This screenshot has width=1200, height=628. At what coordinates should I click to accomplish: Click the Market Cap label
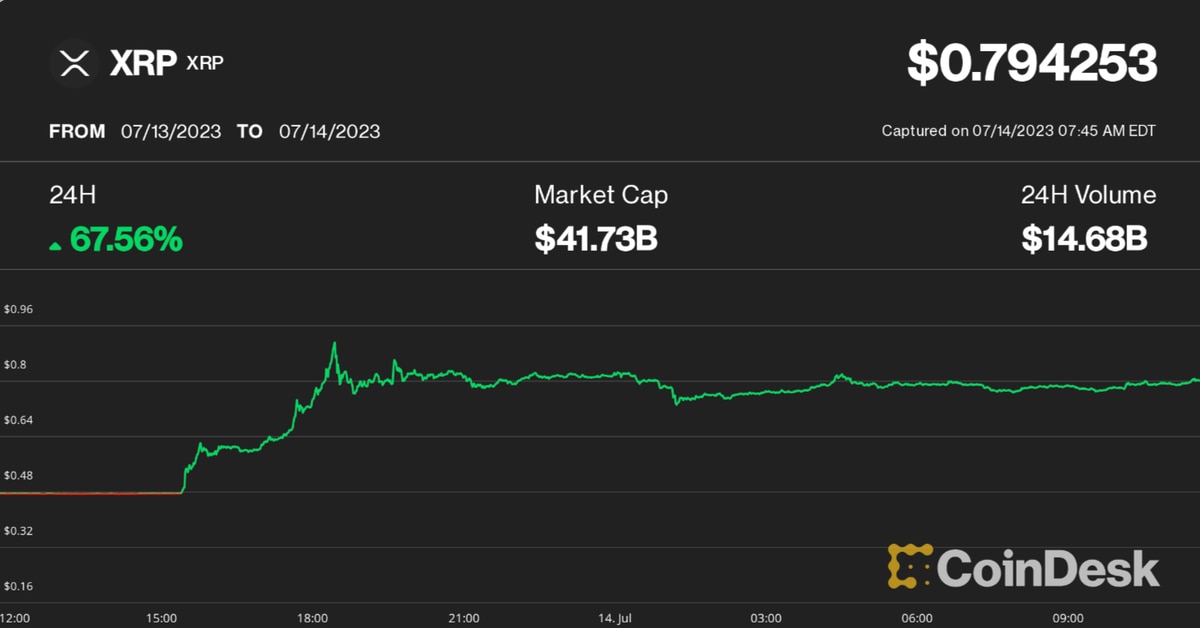point(600,195)
